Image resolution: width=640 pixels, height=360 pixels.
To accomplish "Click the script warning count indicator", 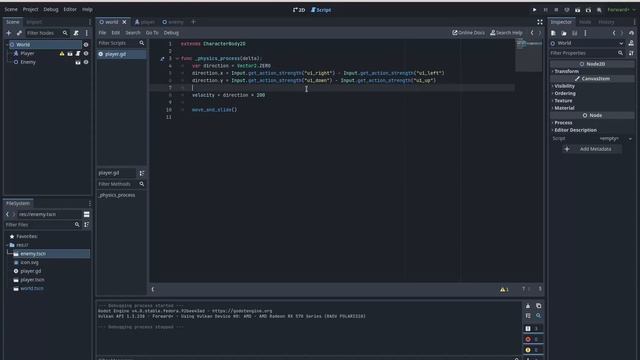I will [504, 289].
